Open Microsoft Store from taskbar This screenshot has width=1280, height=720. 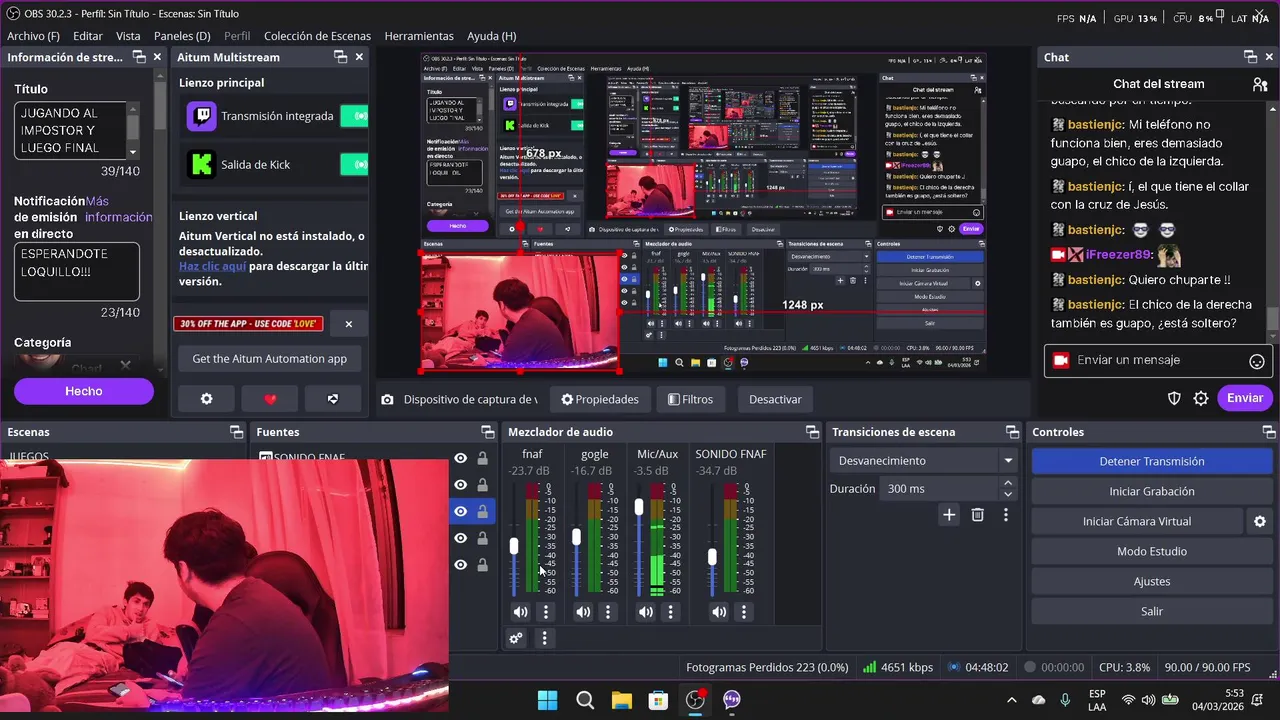[658, 700]
